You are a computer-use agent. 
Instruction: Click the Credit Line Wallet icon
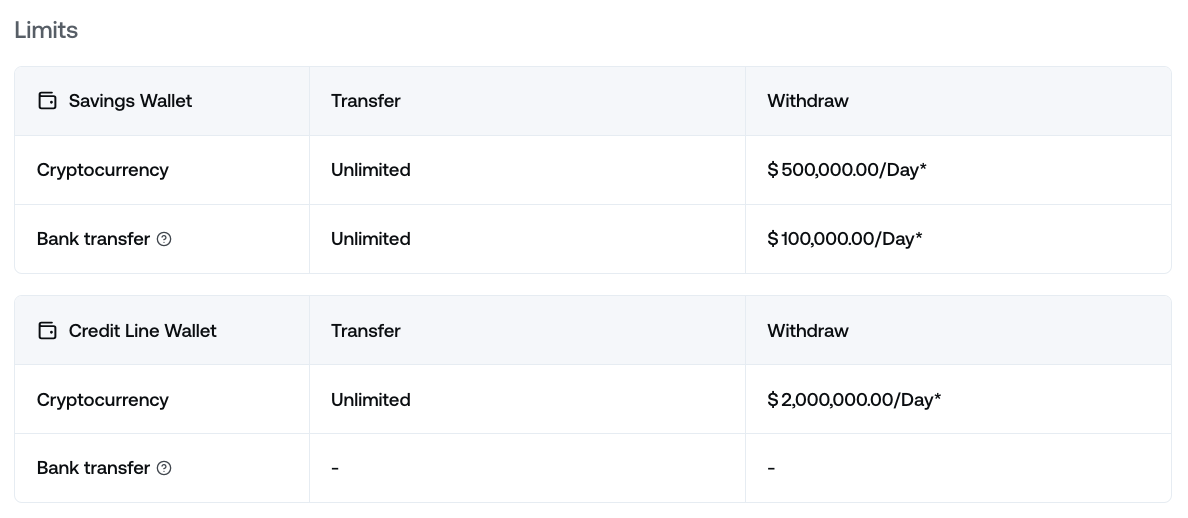(47, 331)
